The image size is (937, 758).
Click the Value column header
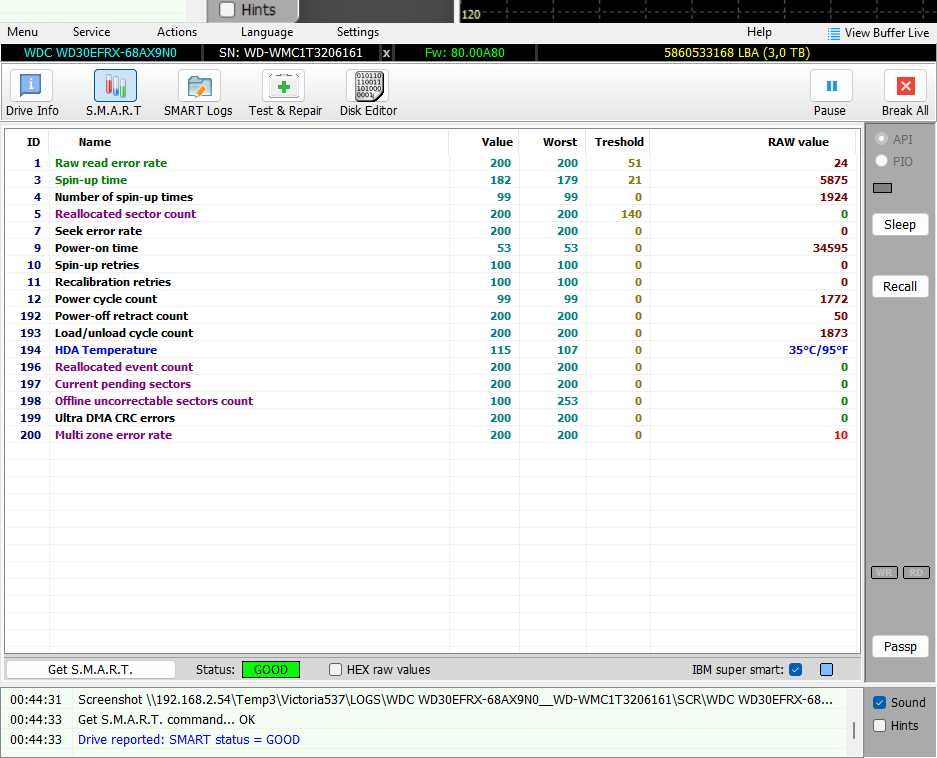click(x=497, y=142)
